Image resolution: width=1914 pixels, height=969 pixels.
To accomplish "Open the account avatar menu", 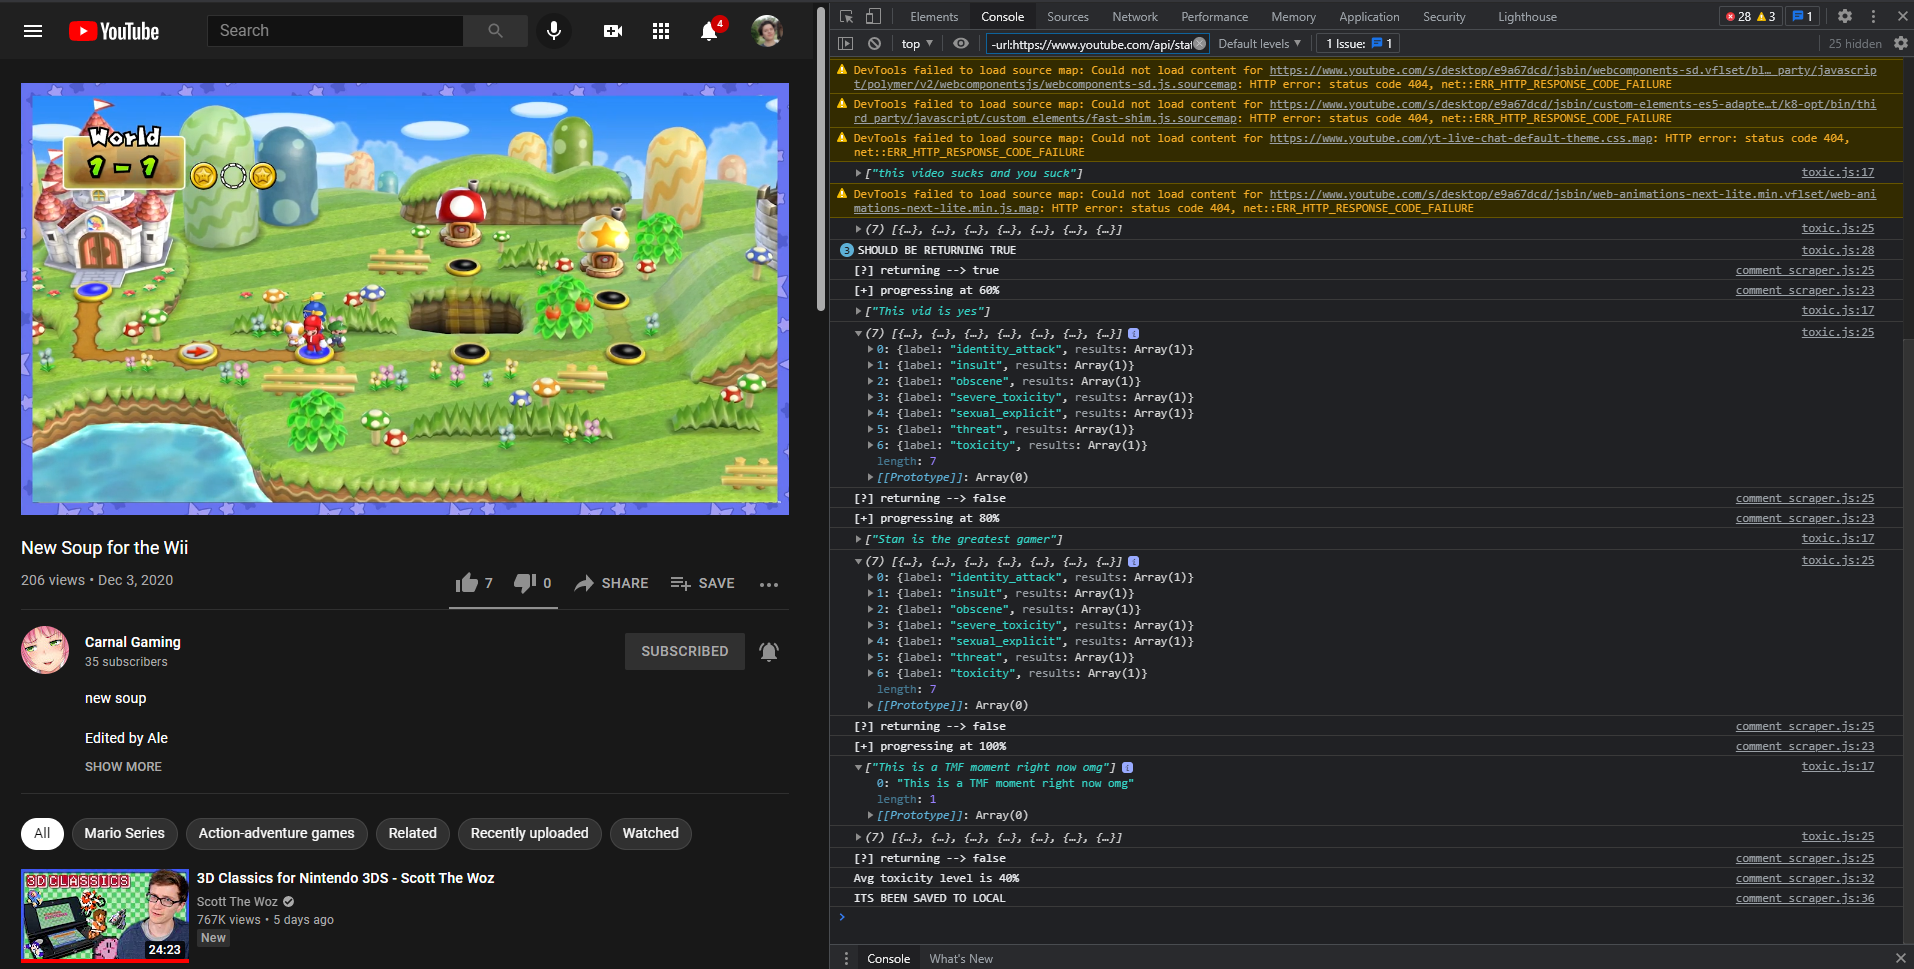I will click(x=767, y=31).
